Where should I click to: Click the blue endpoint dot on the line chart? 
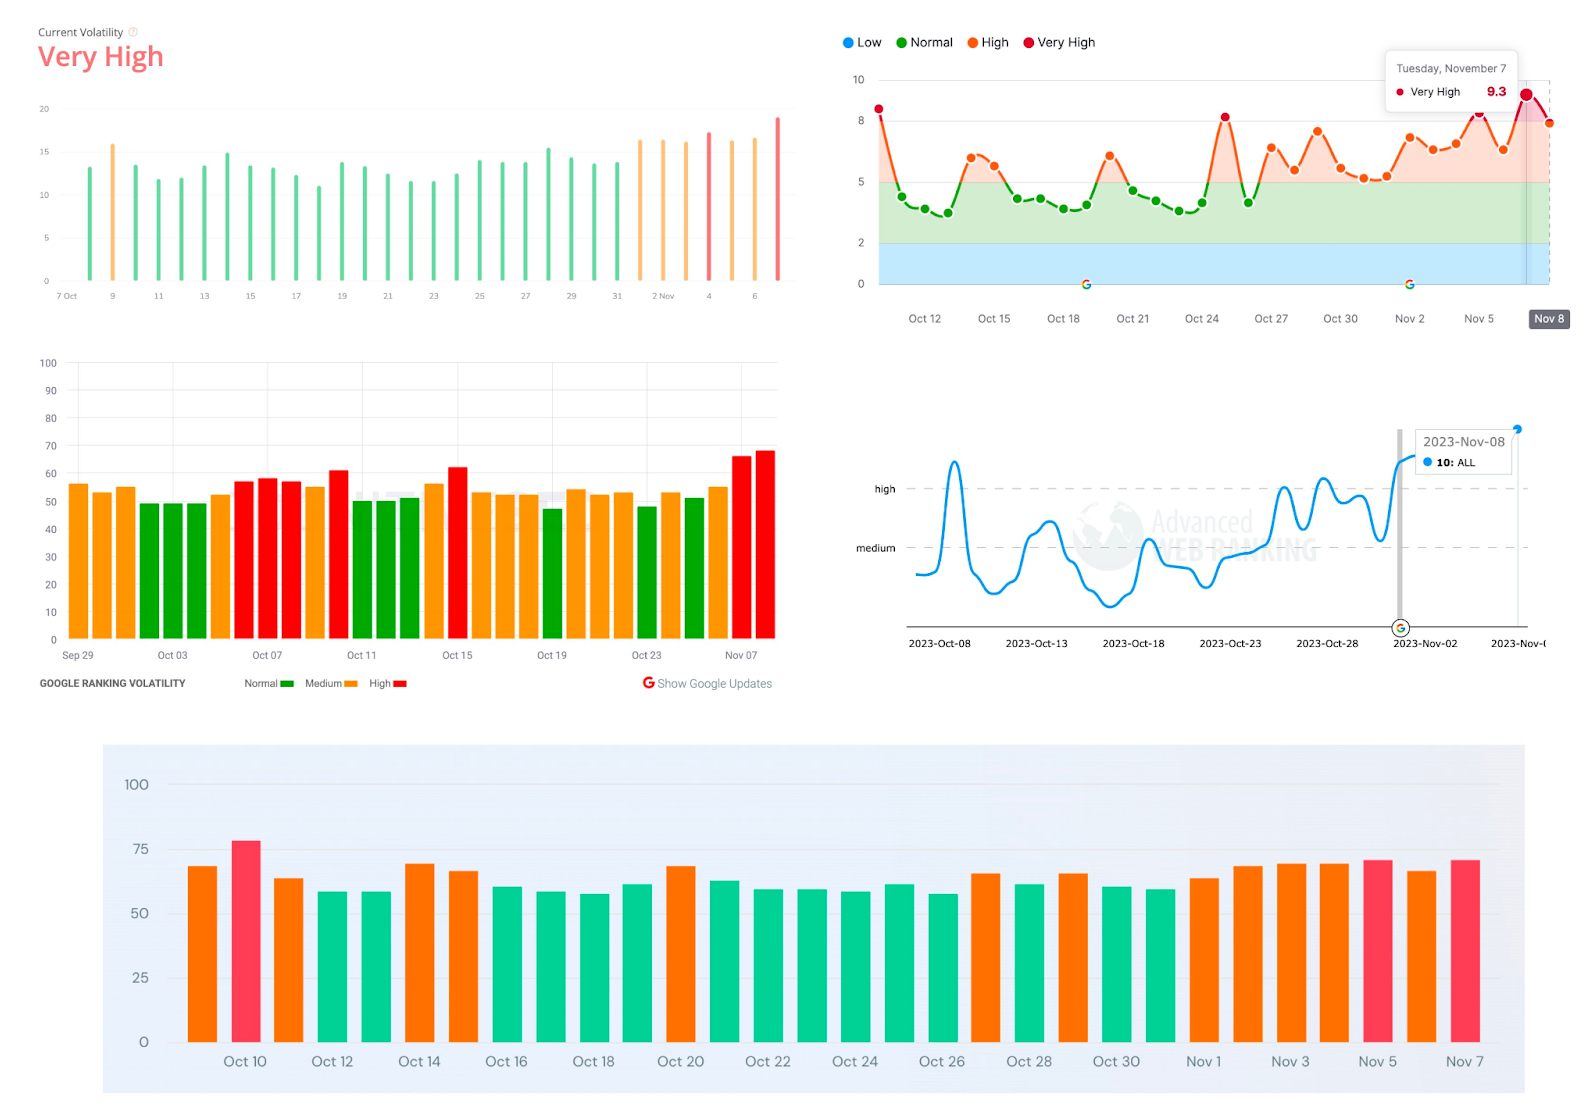coord(1517,430)
